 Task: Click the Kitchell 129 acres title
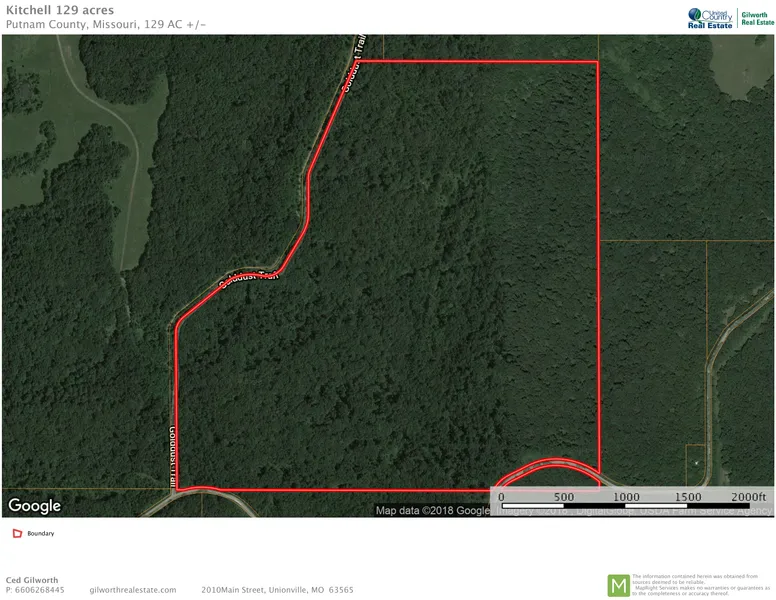tap(60, 11)
